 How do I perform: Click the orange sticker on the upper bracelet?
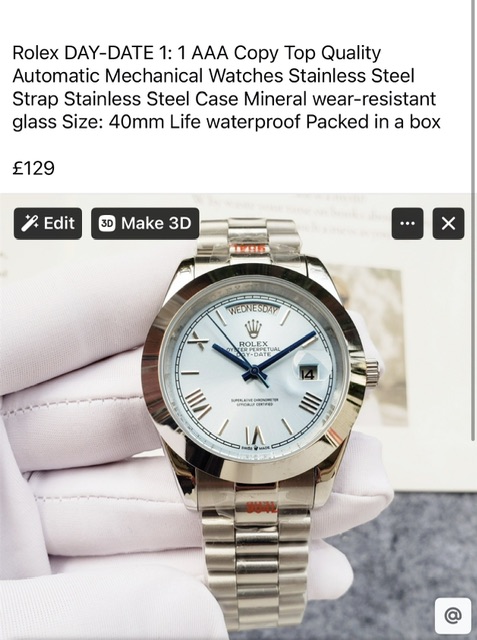[x=249, y=248]
